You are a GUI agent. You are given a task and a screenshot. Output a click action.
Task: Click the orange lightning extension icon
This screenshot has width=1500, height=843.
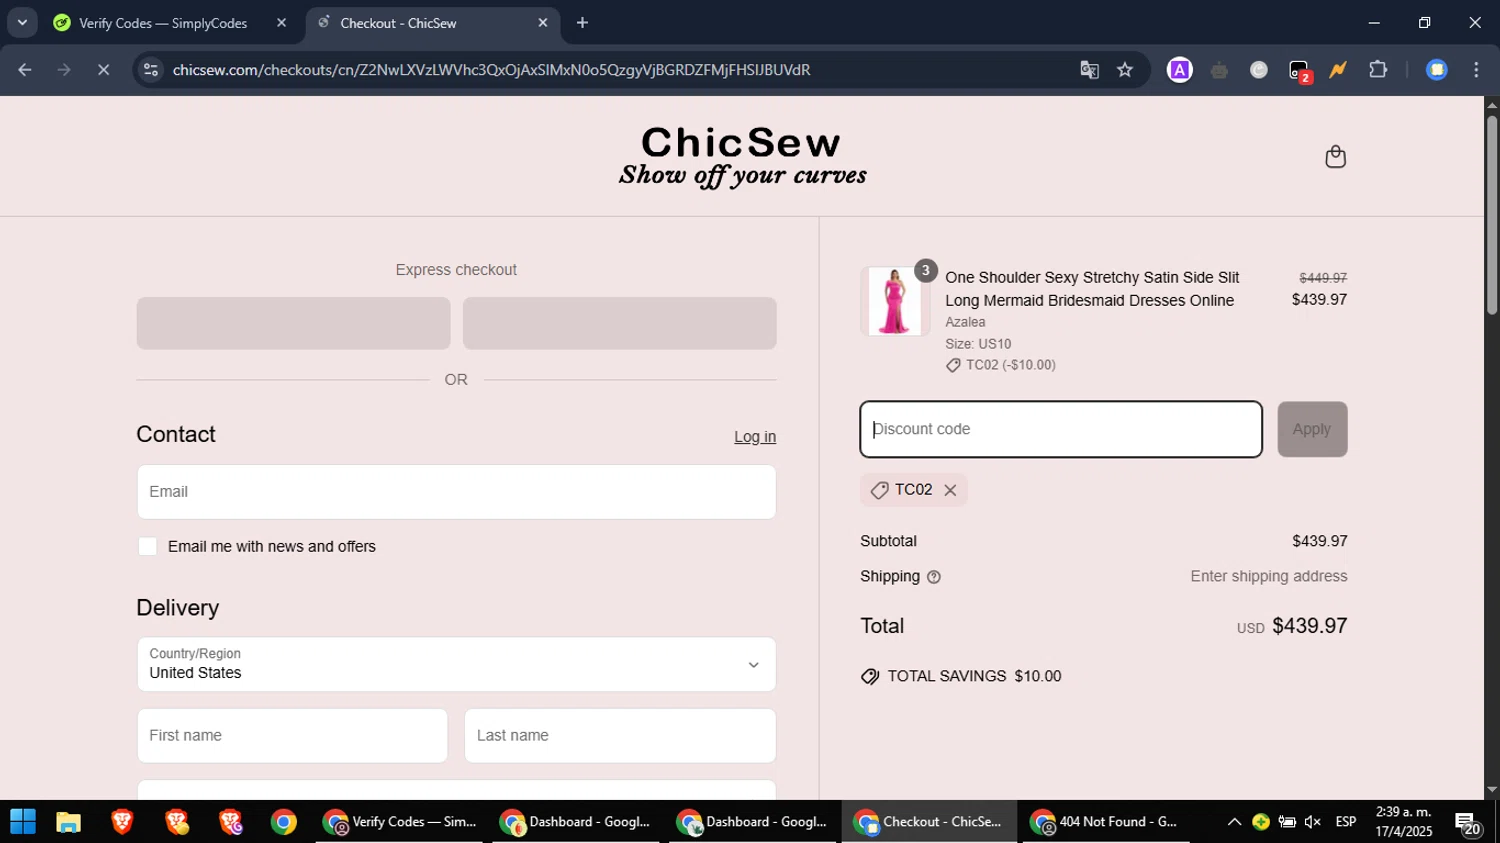(x=1338, y=70)
